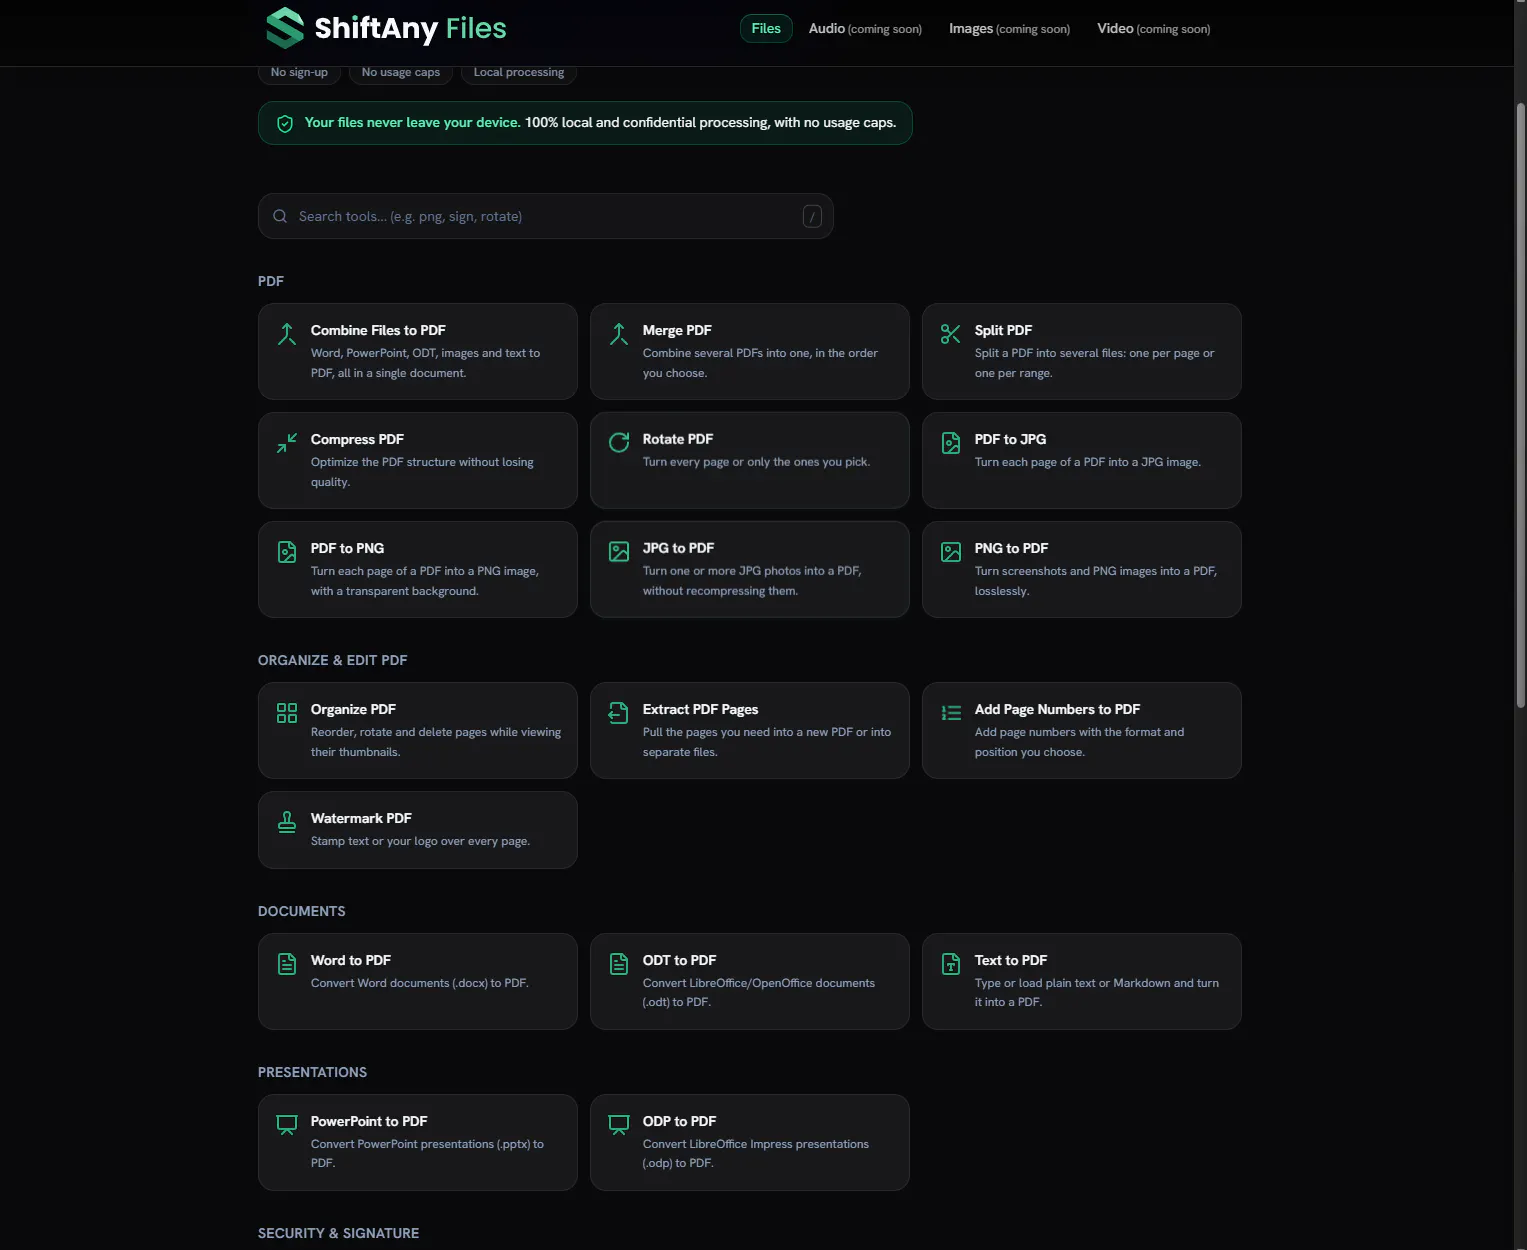The width and height of the screenshot is (1527, 1250).
Task: Click the Local processing badge
Action: point(518,72)
